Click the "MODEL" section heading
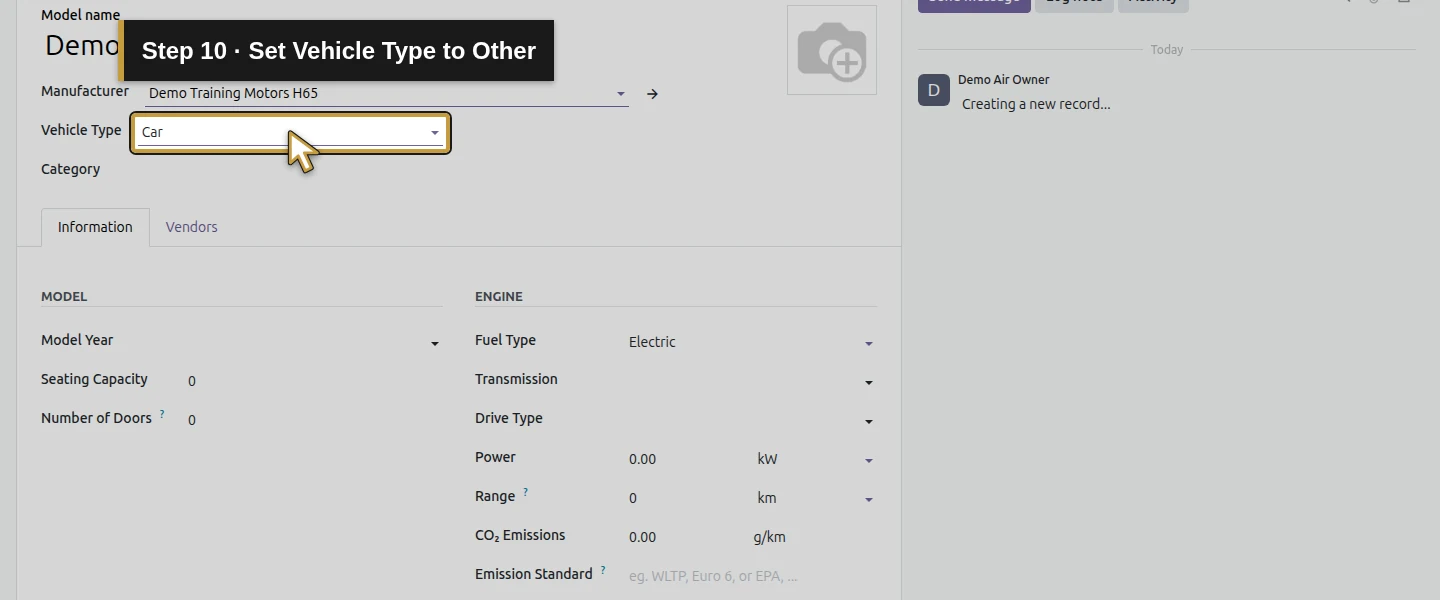Screen dimensions: 1440x600 pos(64,296)
